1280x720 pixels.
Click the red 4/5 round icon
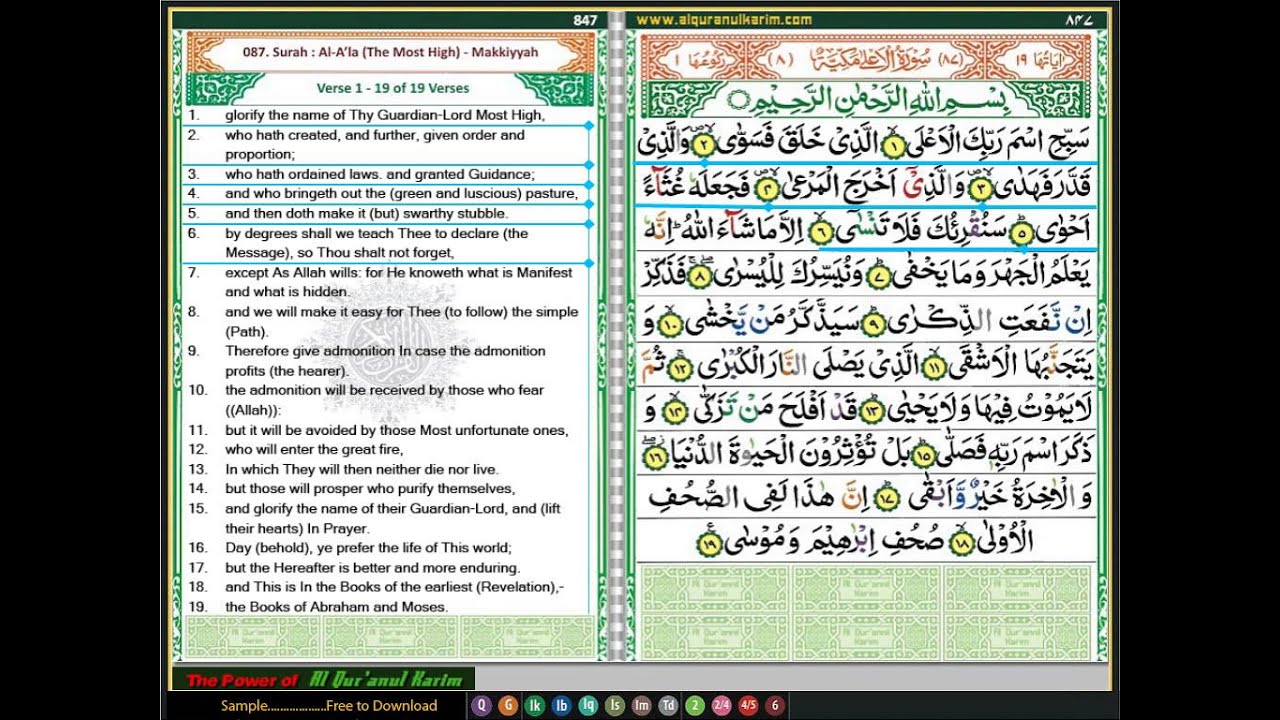tap(748, 705)
